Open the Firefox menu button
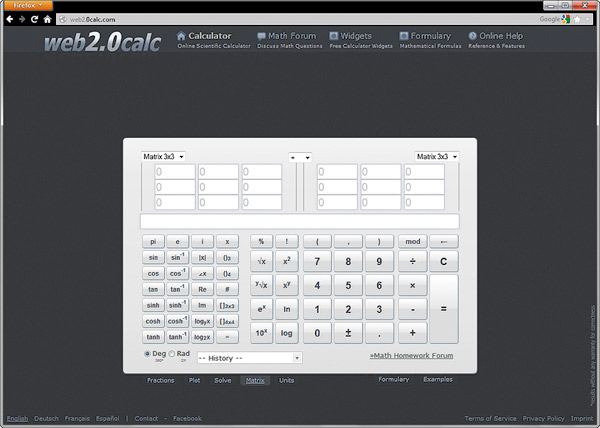 pos(29,5)
